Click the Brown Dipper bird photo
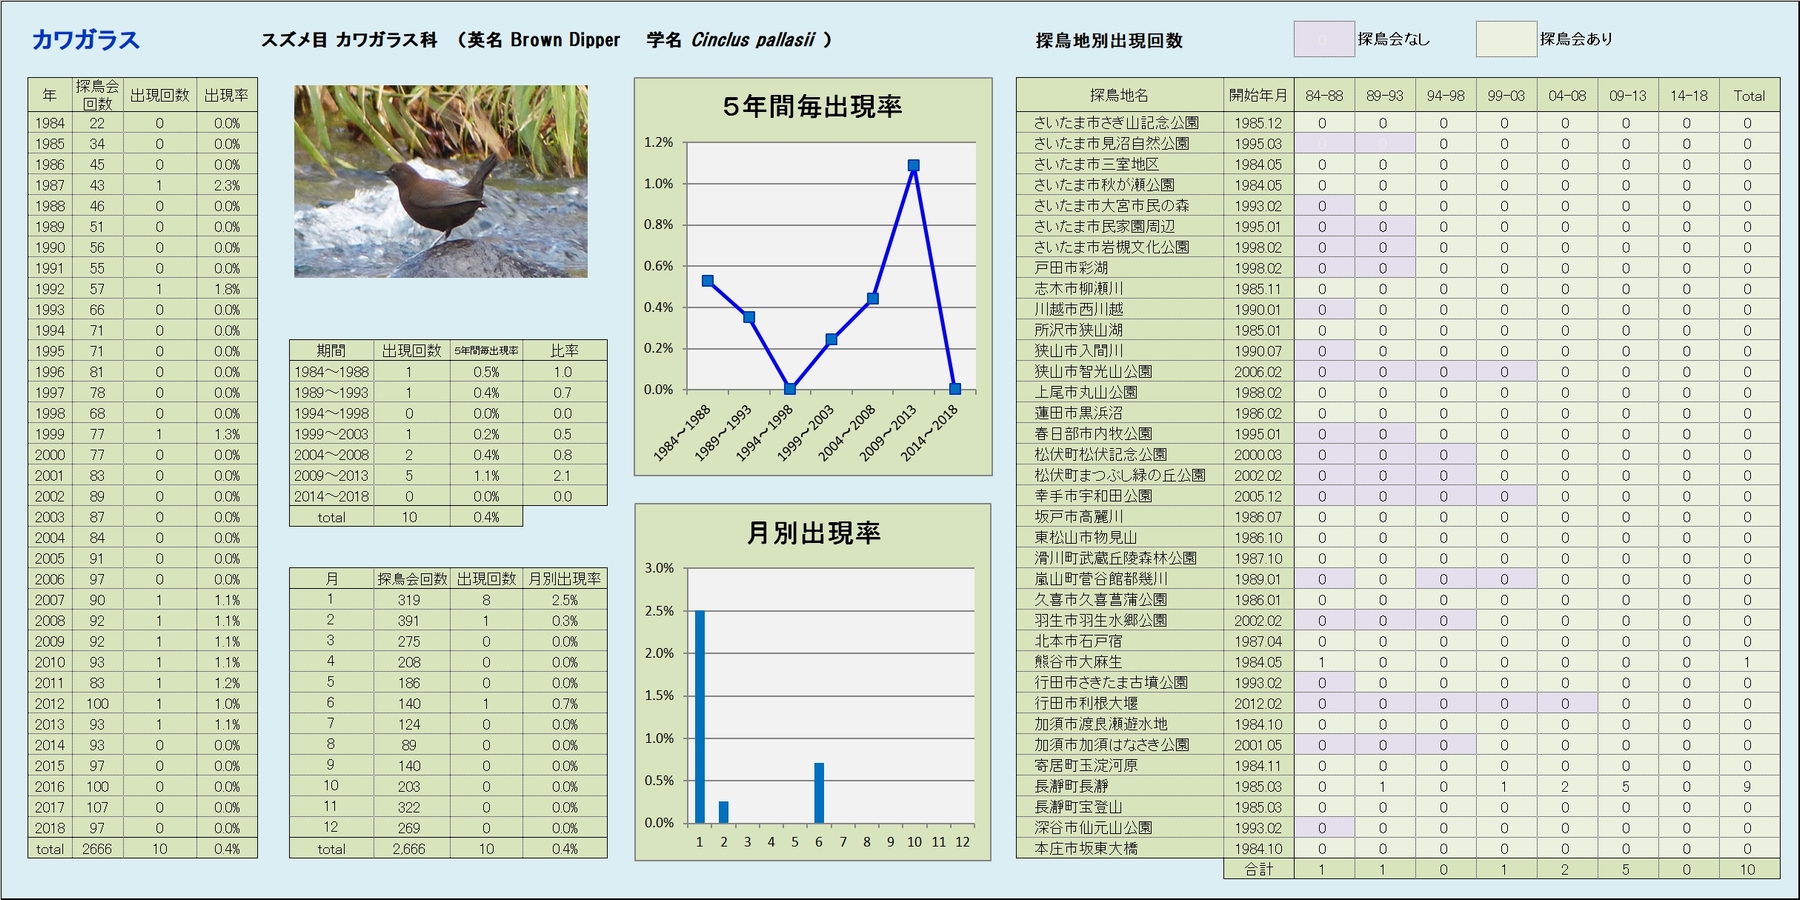This screenshot has height=900, width=1800. click(440, 181)
